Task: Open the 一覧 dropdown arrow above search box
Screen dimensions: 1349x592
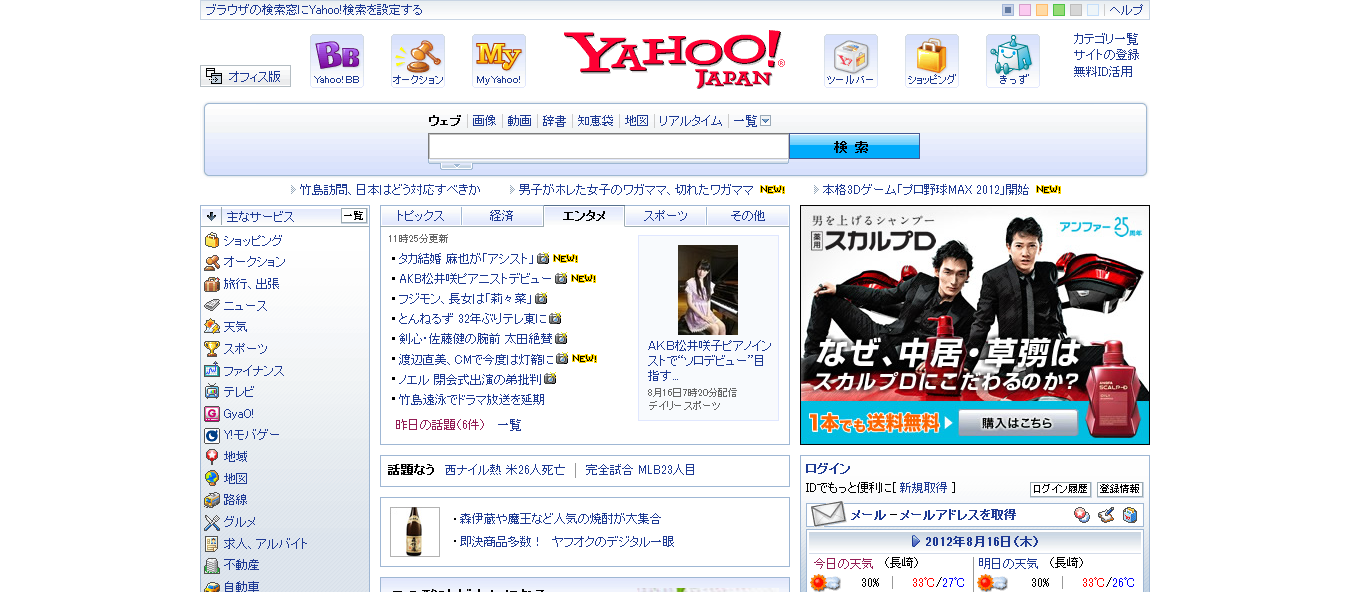Action: click(x=766, y=121)
